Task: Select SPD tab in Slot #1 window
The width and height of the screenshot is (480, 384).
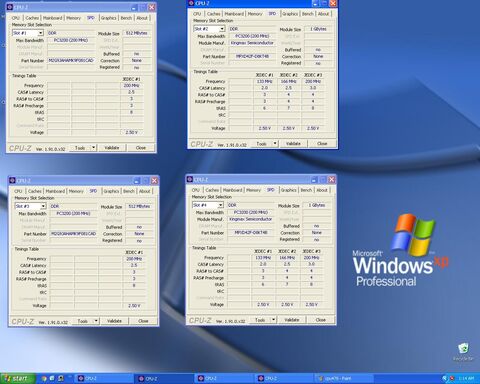Action: pos(91,18)
